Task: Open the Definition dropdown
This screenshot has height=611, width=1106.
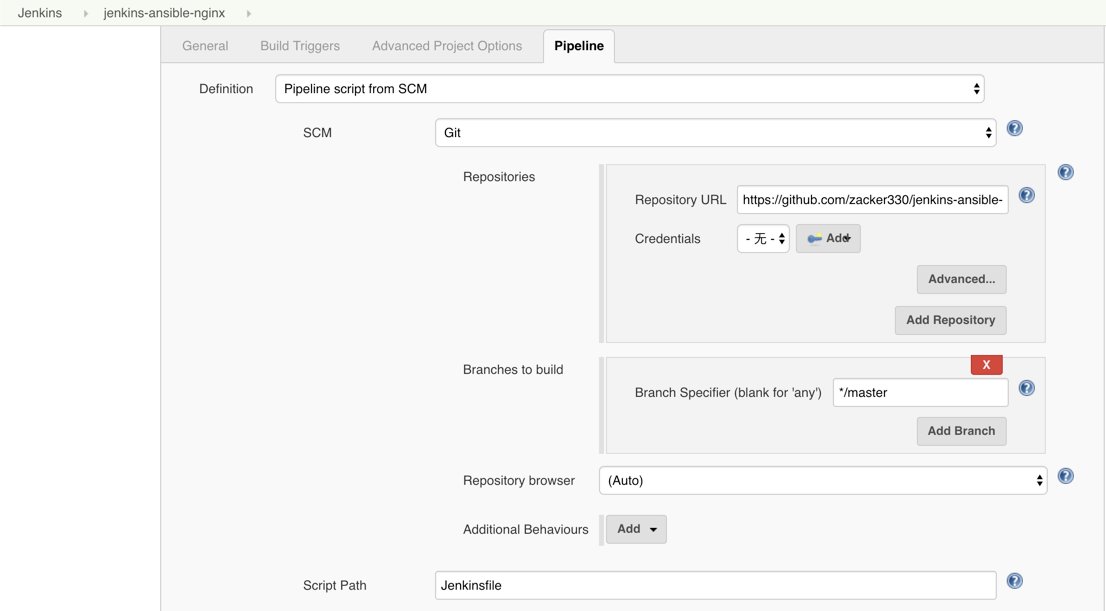Action: point(629,89)
